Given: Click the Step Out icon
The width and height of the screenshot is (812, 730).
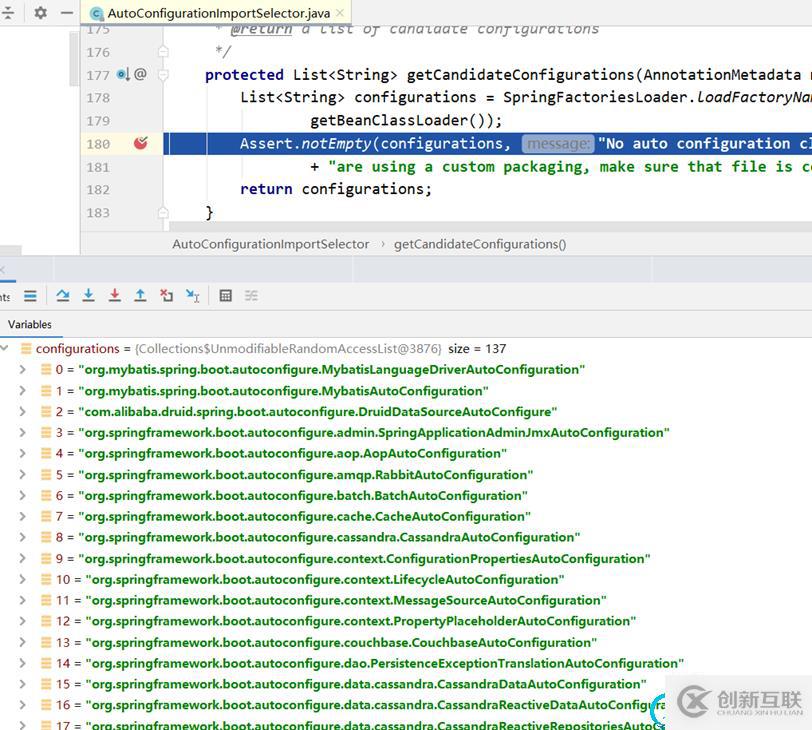Looking at the screenshot, I should 140,295.
